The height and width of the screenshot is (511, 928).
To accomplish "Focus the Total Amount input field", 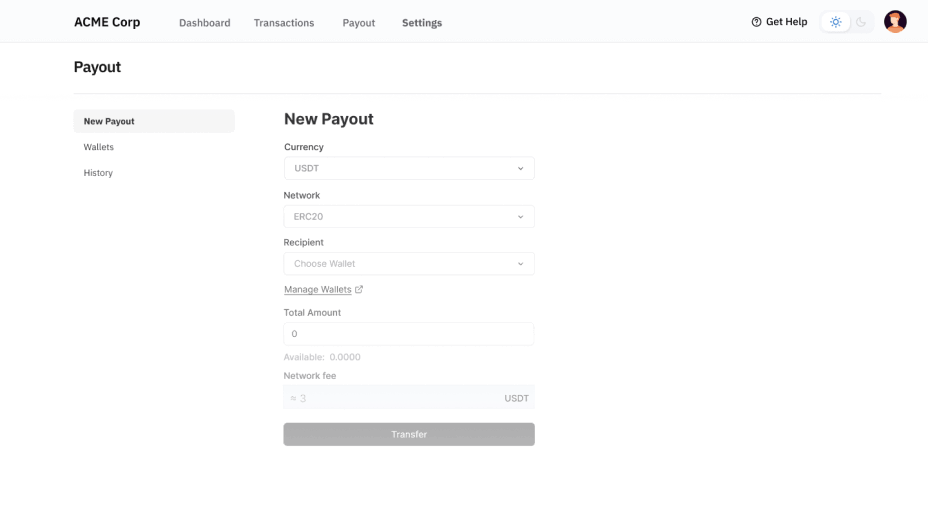I will (409, 334).
